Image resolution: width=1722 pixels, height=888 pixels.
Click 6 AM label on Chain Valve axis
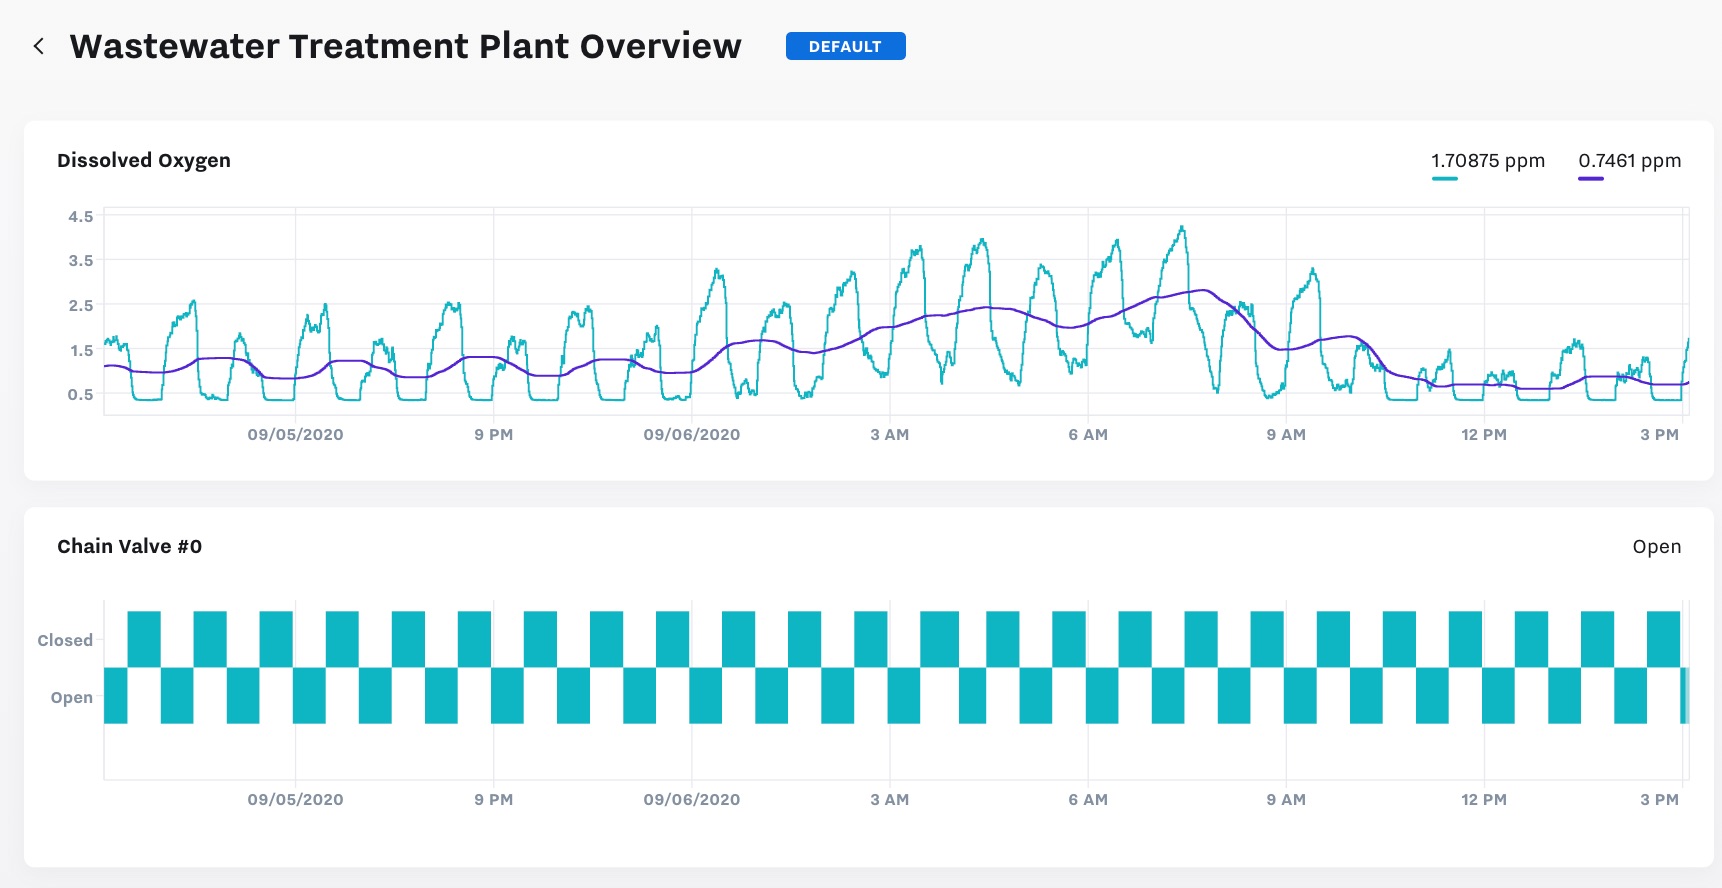pyautogui.click(x=1088, y=799)
